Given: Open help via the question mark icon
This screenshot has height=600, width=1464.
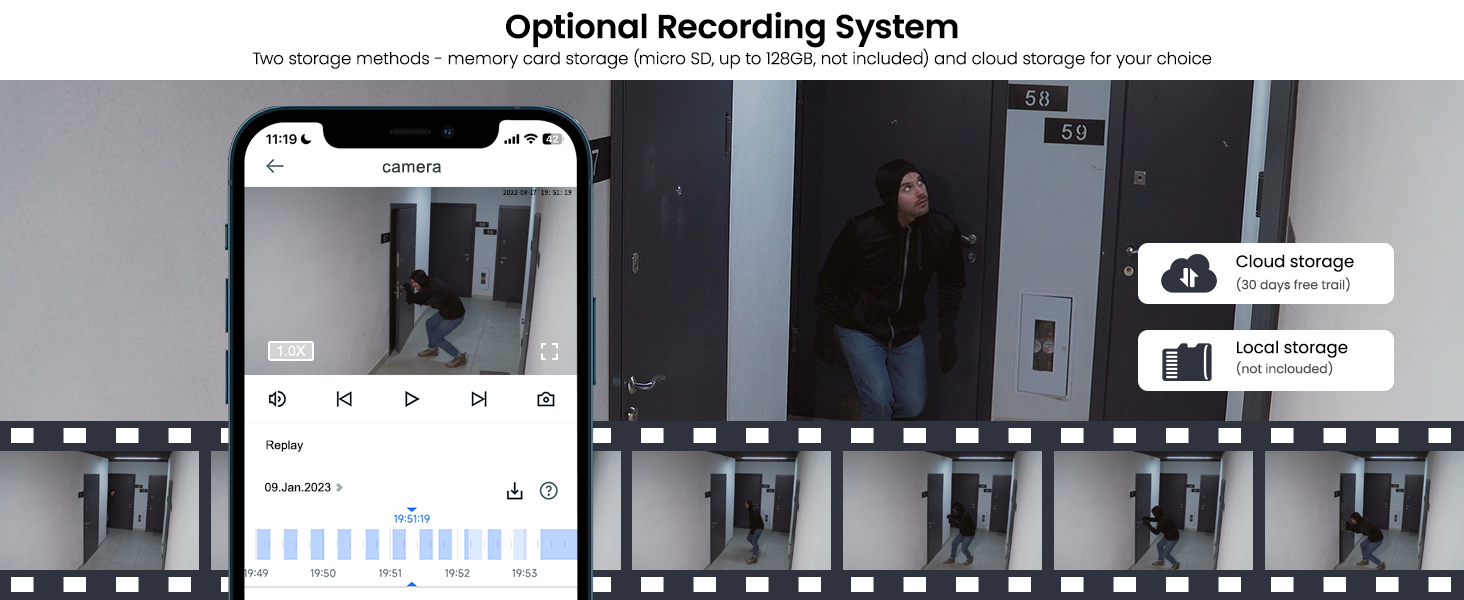Looking at the screenshot, I should click(548, 490).
